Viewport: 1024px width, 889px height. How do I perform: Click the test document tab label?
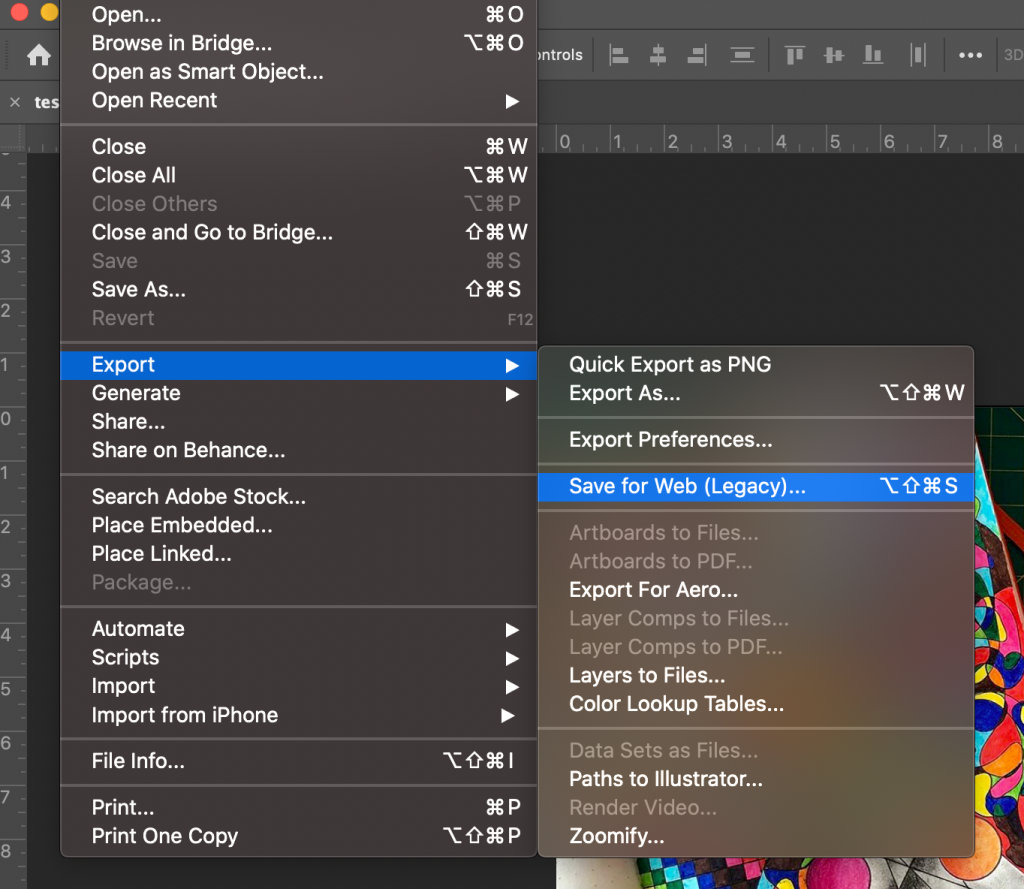click(47, 102)
